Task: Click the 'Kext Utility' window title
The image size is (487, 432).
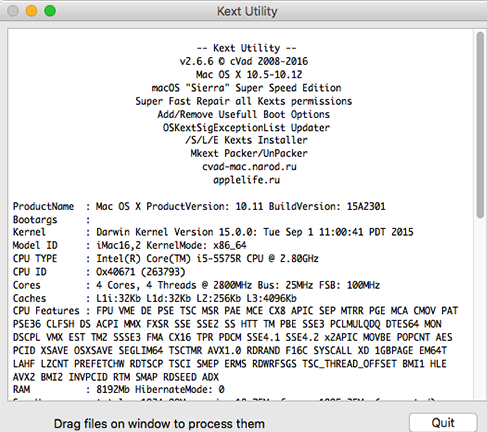Action: click(247, 11)
